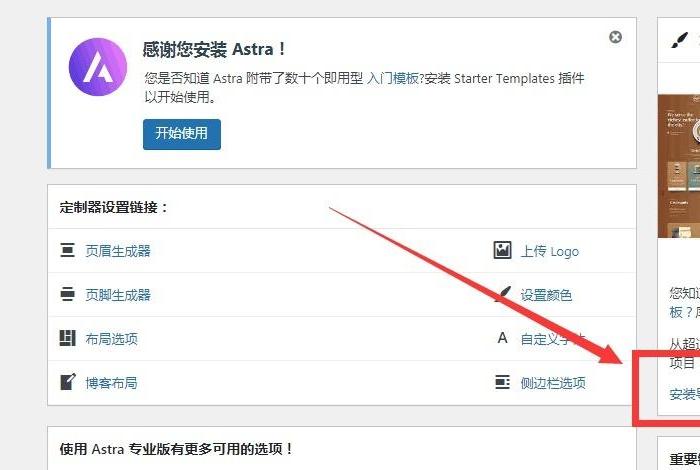The height and width of the screenshot is (470, 700).
Task: Click the sidebar options icon
Action: pyautogui.click(x=503, y=382)
